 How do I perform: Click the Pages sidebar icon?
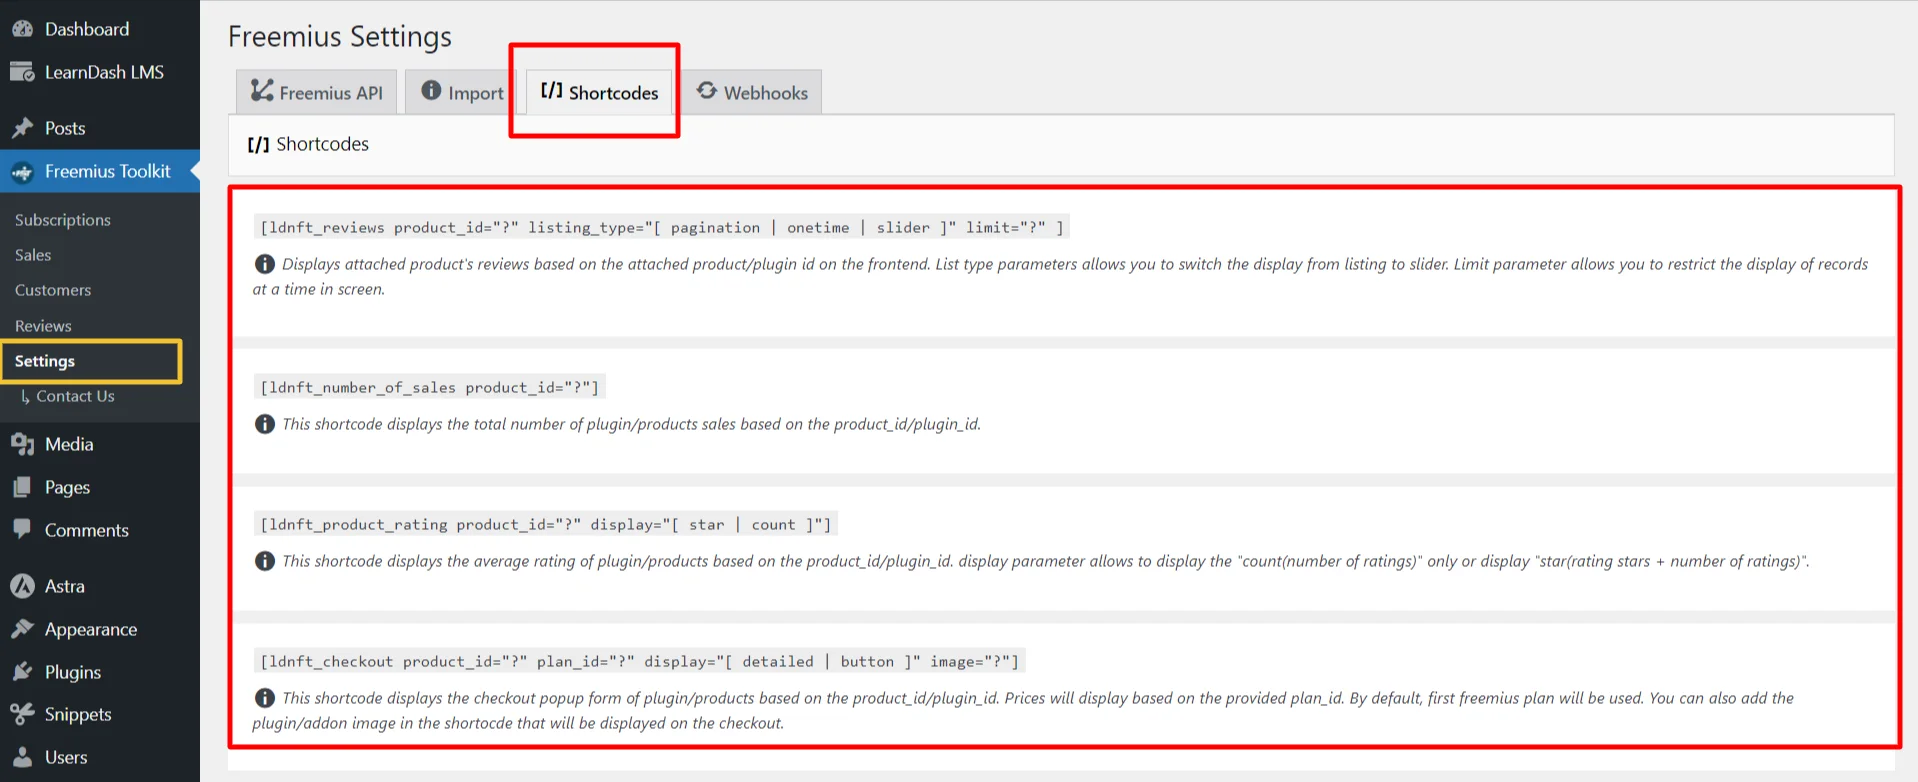pyautogui.click(x=22, y=487)
